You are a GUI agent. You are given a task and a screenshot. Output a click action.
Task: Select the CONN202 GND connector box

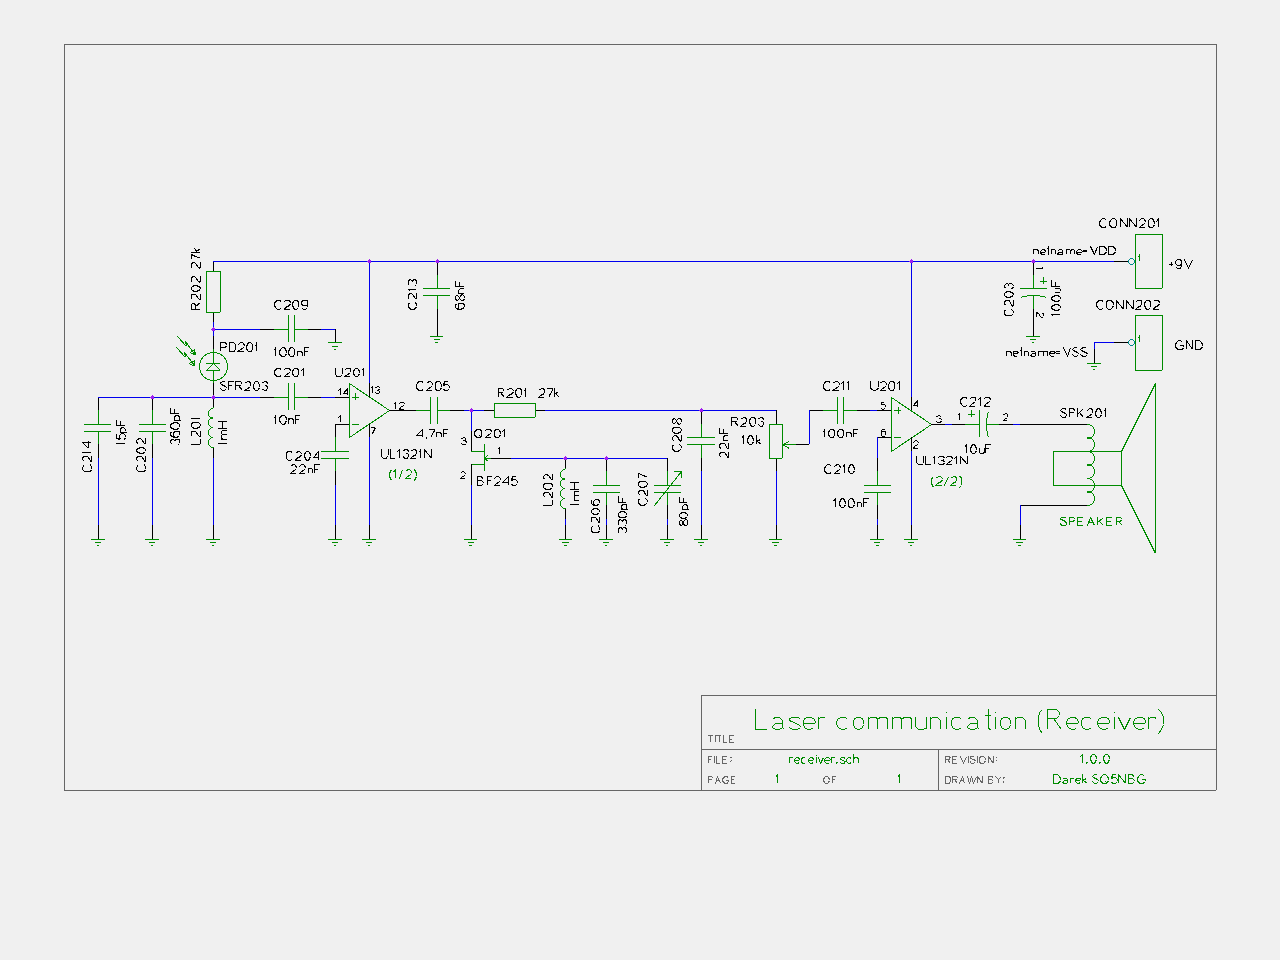click(x=1149, y=343)
